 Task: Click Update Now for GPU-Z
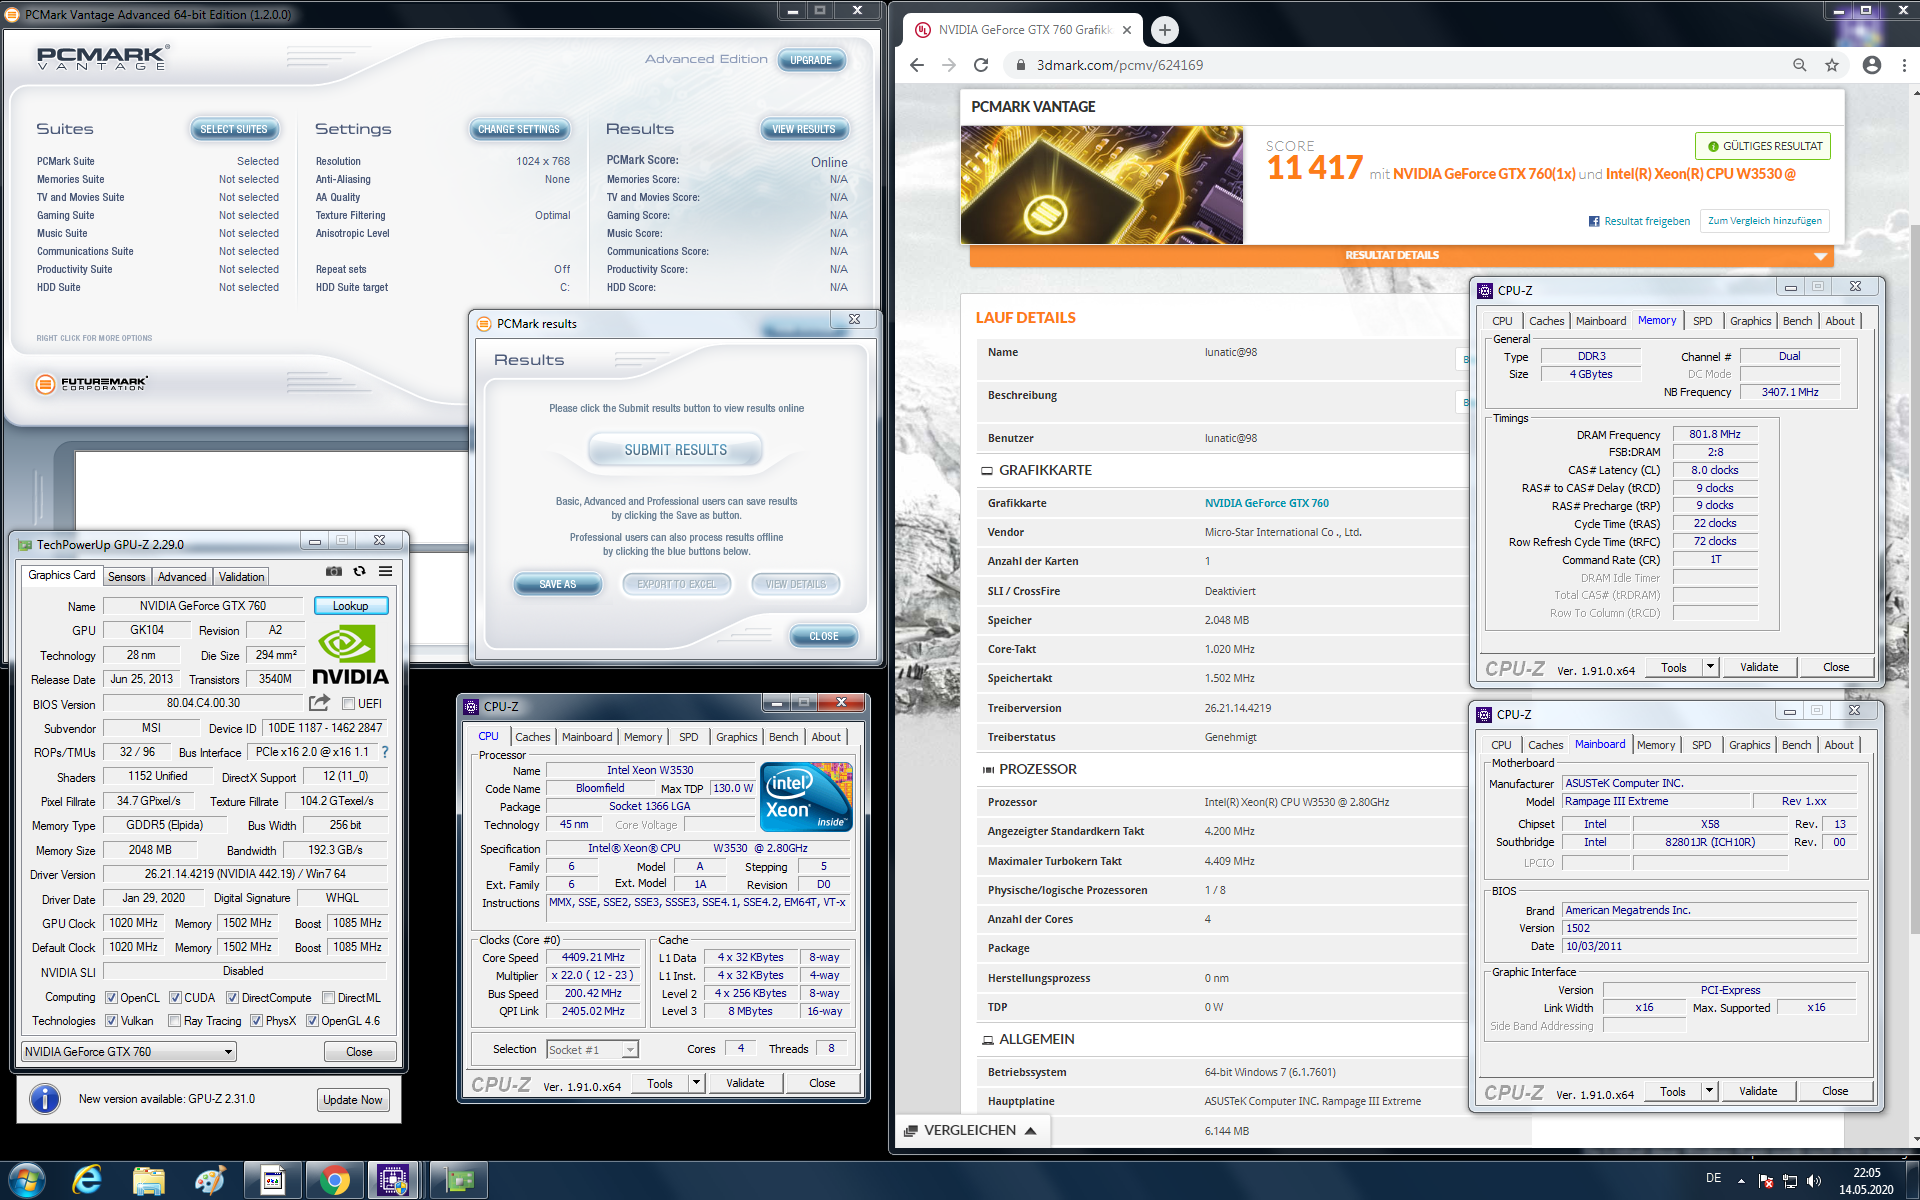tap(352, 1100)
